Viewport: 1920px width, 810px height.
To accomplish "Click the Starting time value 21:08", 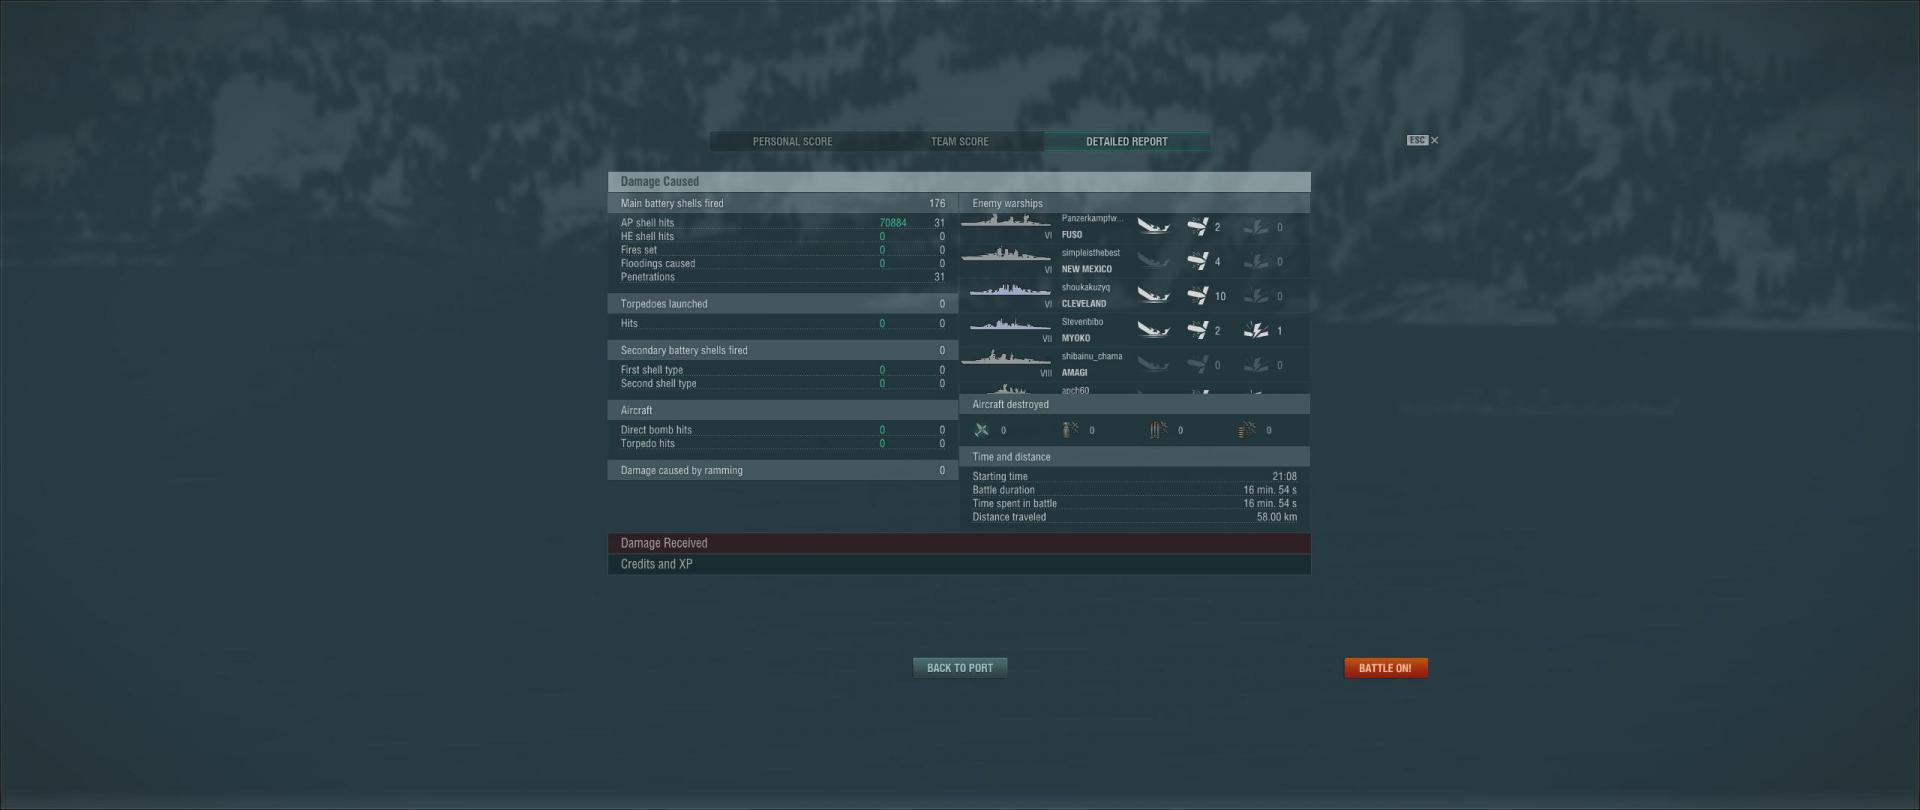I will tap(1284, 477).
